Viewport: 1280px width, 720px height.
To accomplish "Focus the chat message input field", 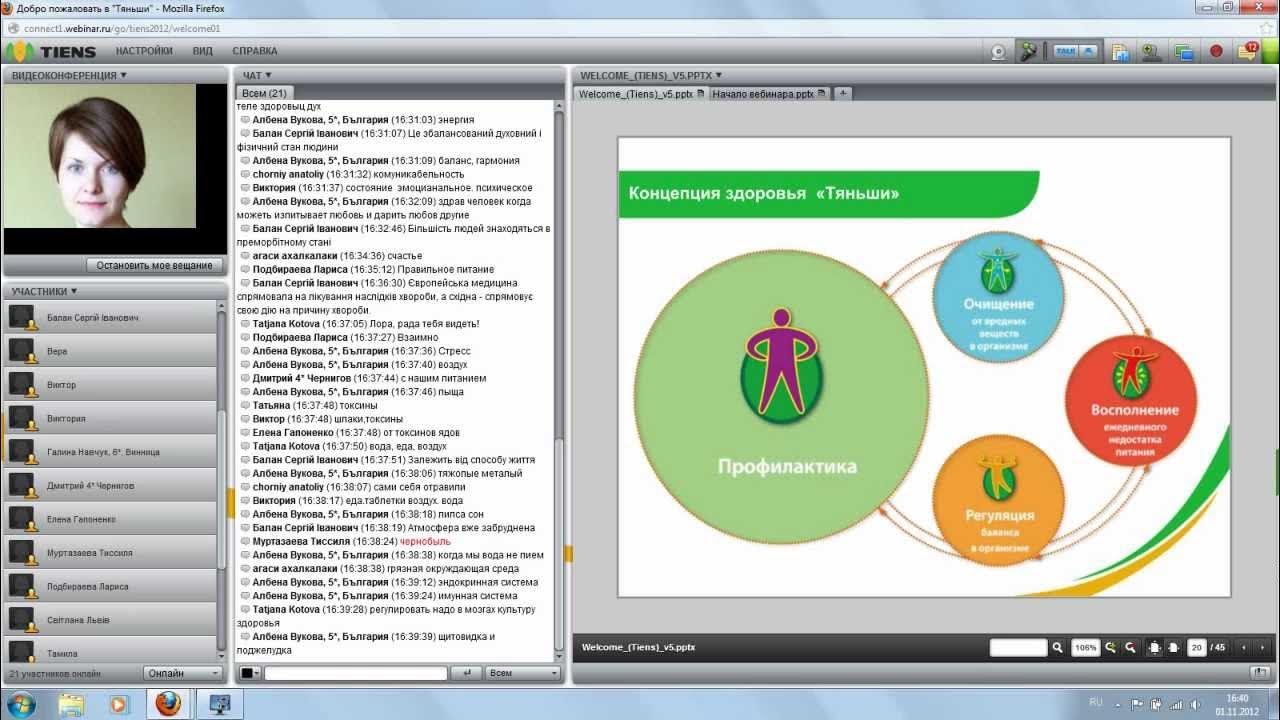I will point(356,673).
